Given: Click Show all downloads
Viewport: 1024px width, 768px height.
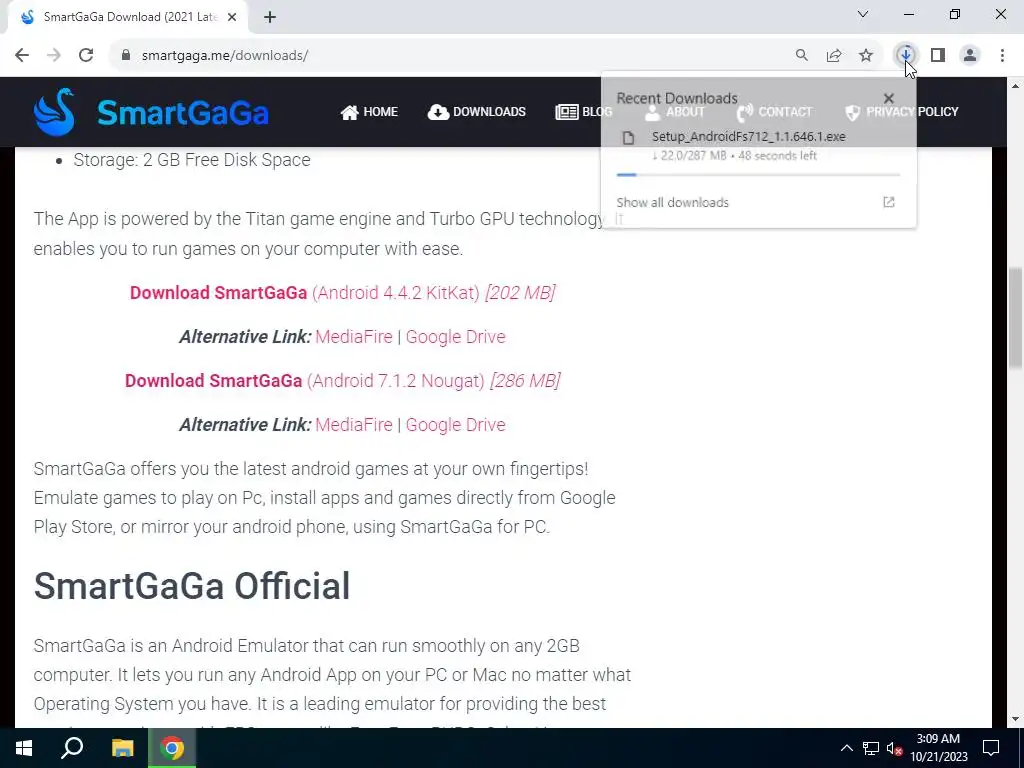Looking at the screenshot, I should point(673,202).
